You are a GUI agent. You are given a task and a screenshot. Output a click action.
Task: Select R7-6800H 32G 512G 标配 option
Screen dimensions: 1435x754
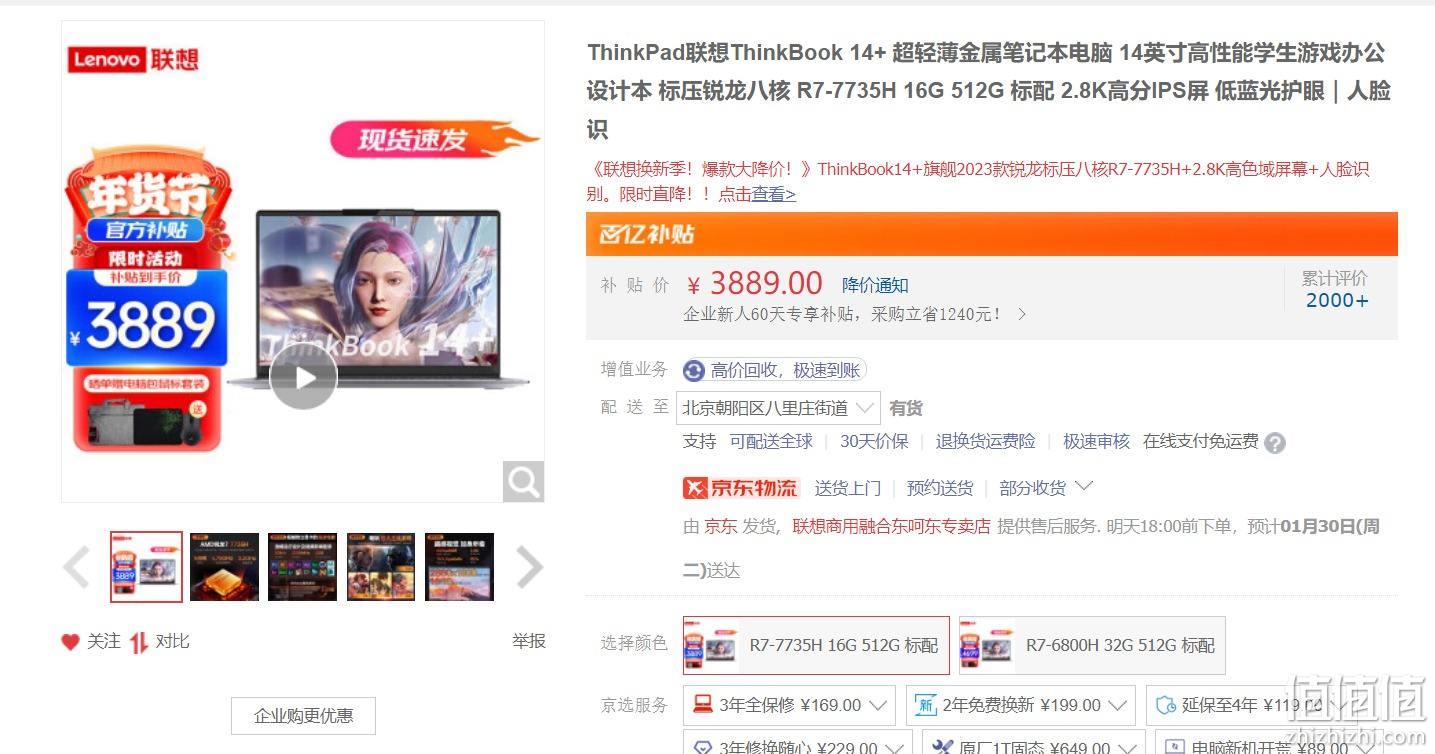tap(1092, 646)
